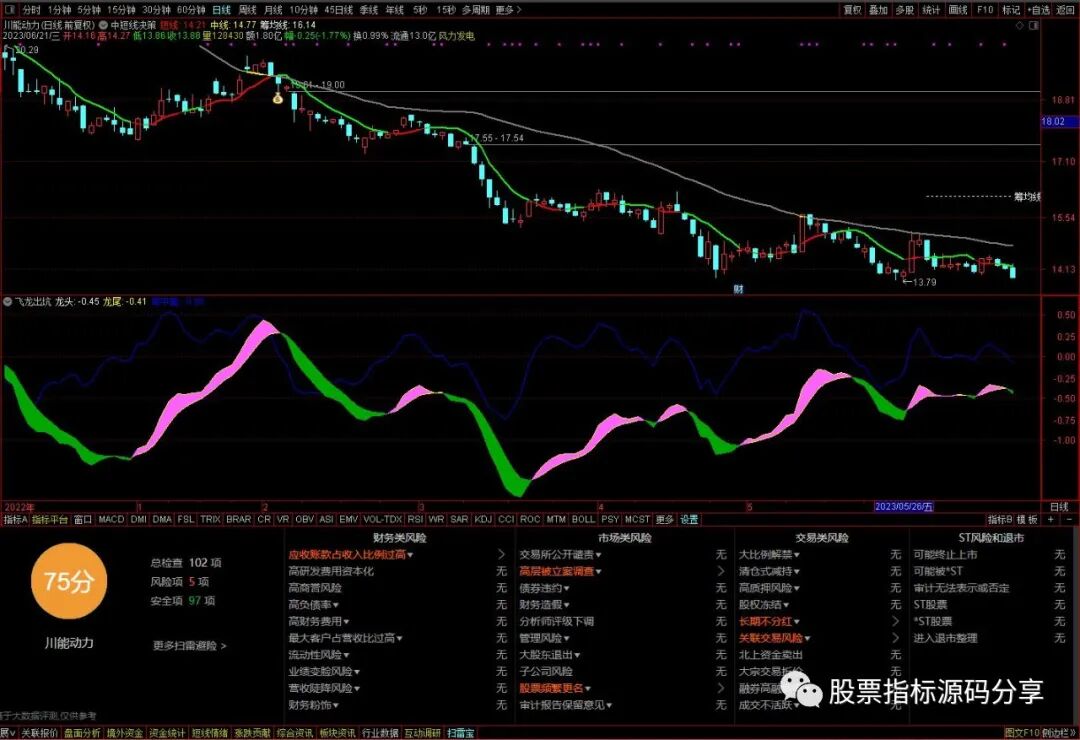
Task: Open F10 company info
Action: 985,10
